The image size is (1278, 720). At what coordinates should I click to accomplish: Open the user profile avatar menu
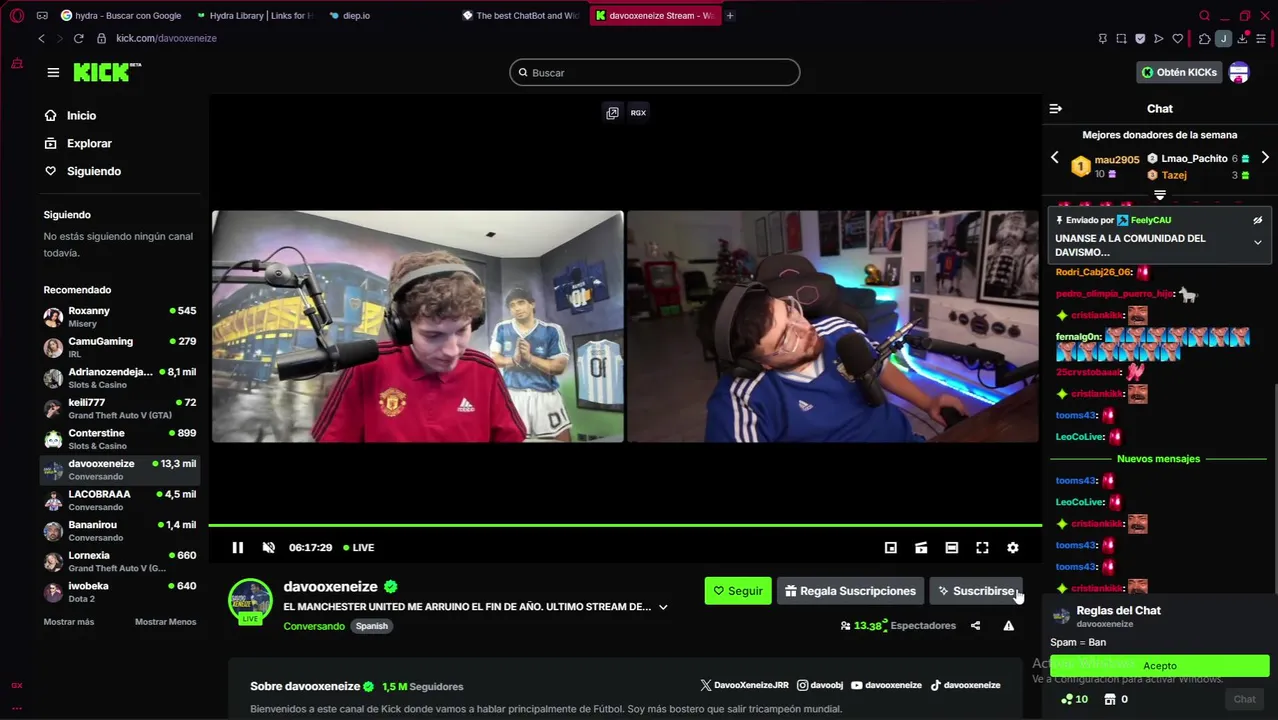pyautogui.click(x=1239, y=72)
